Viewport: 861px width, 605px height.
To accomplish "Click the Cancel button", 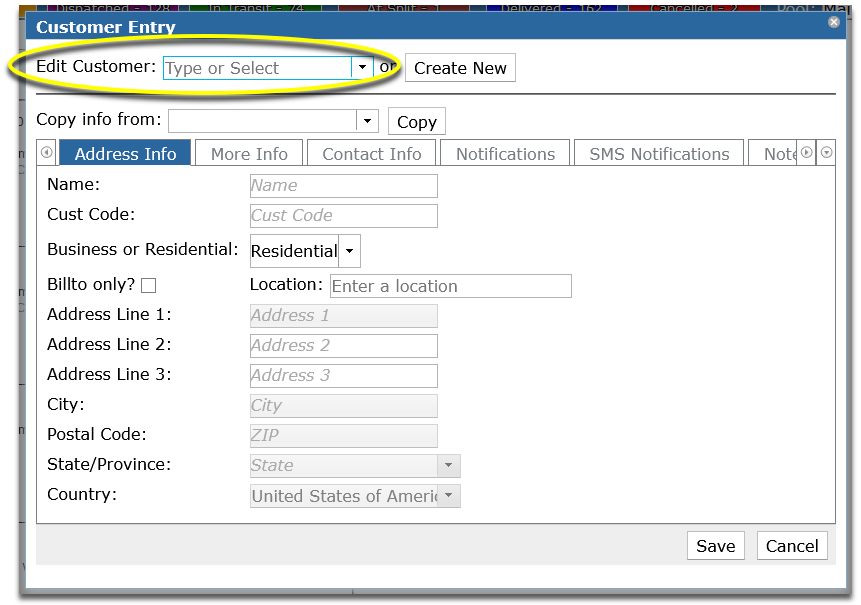I will 792,546.
